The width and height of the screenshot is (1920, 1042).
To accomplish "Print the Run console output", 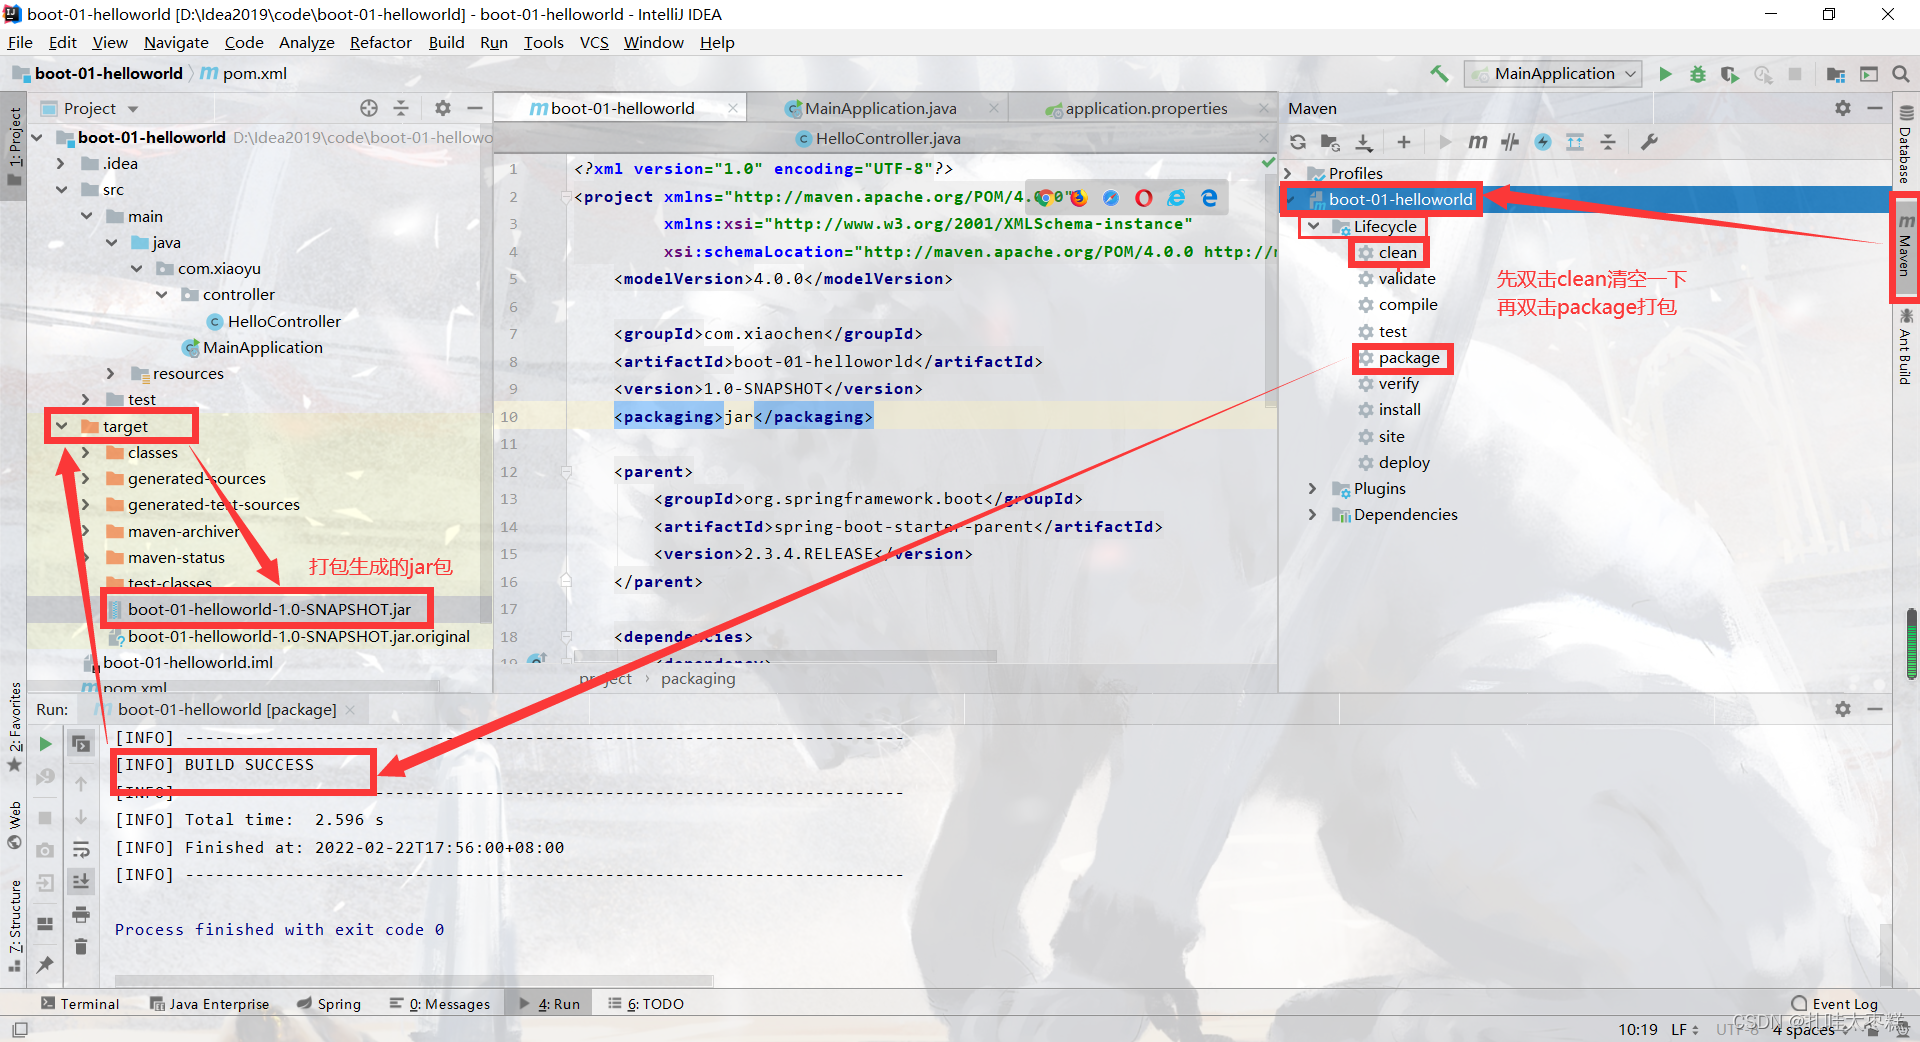I will tap(81, 914).
